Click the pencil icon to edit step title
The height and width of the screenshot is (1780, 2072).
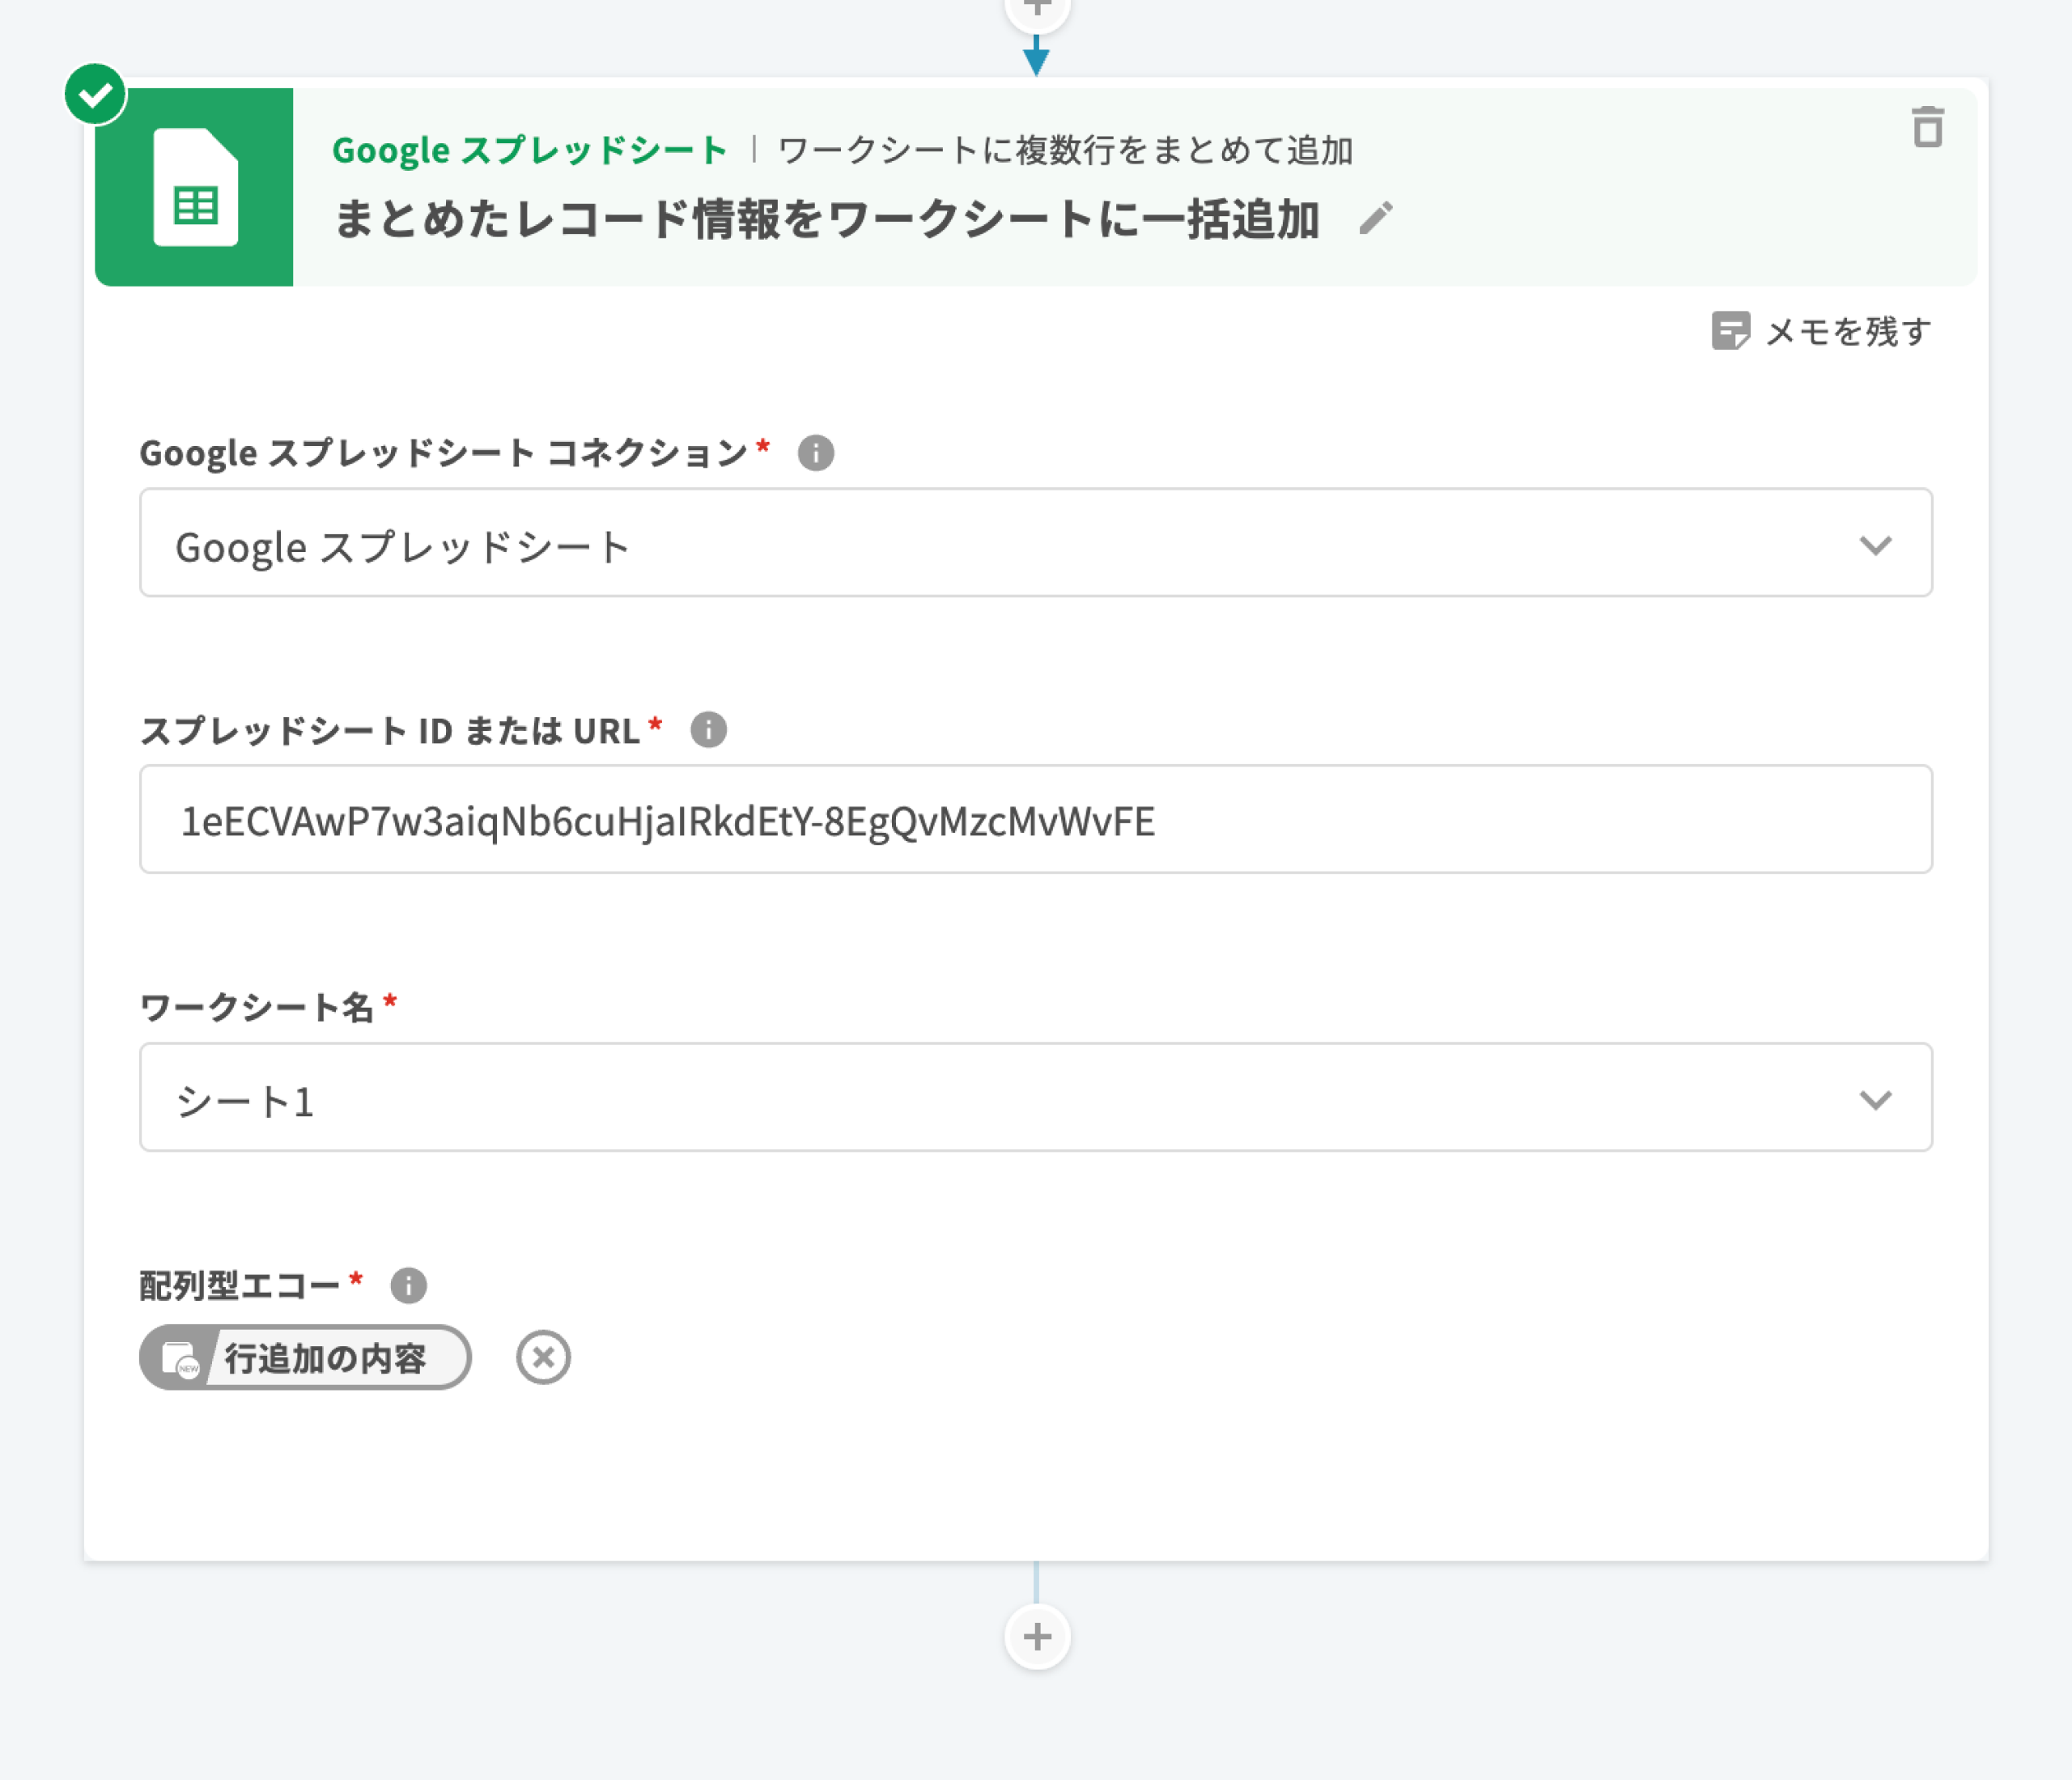[x=1376, y=218]
